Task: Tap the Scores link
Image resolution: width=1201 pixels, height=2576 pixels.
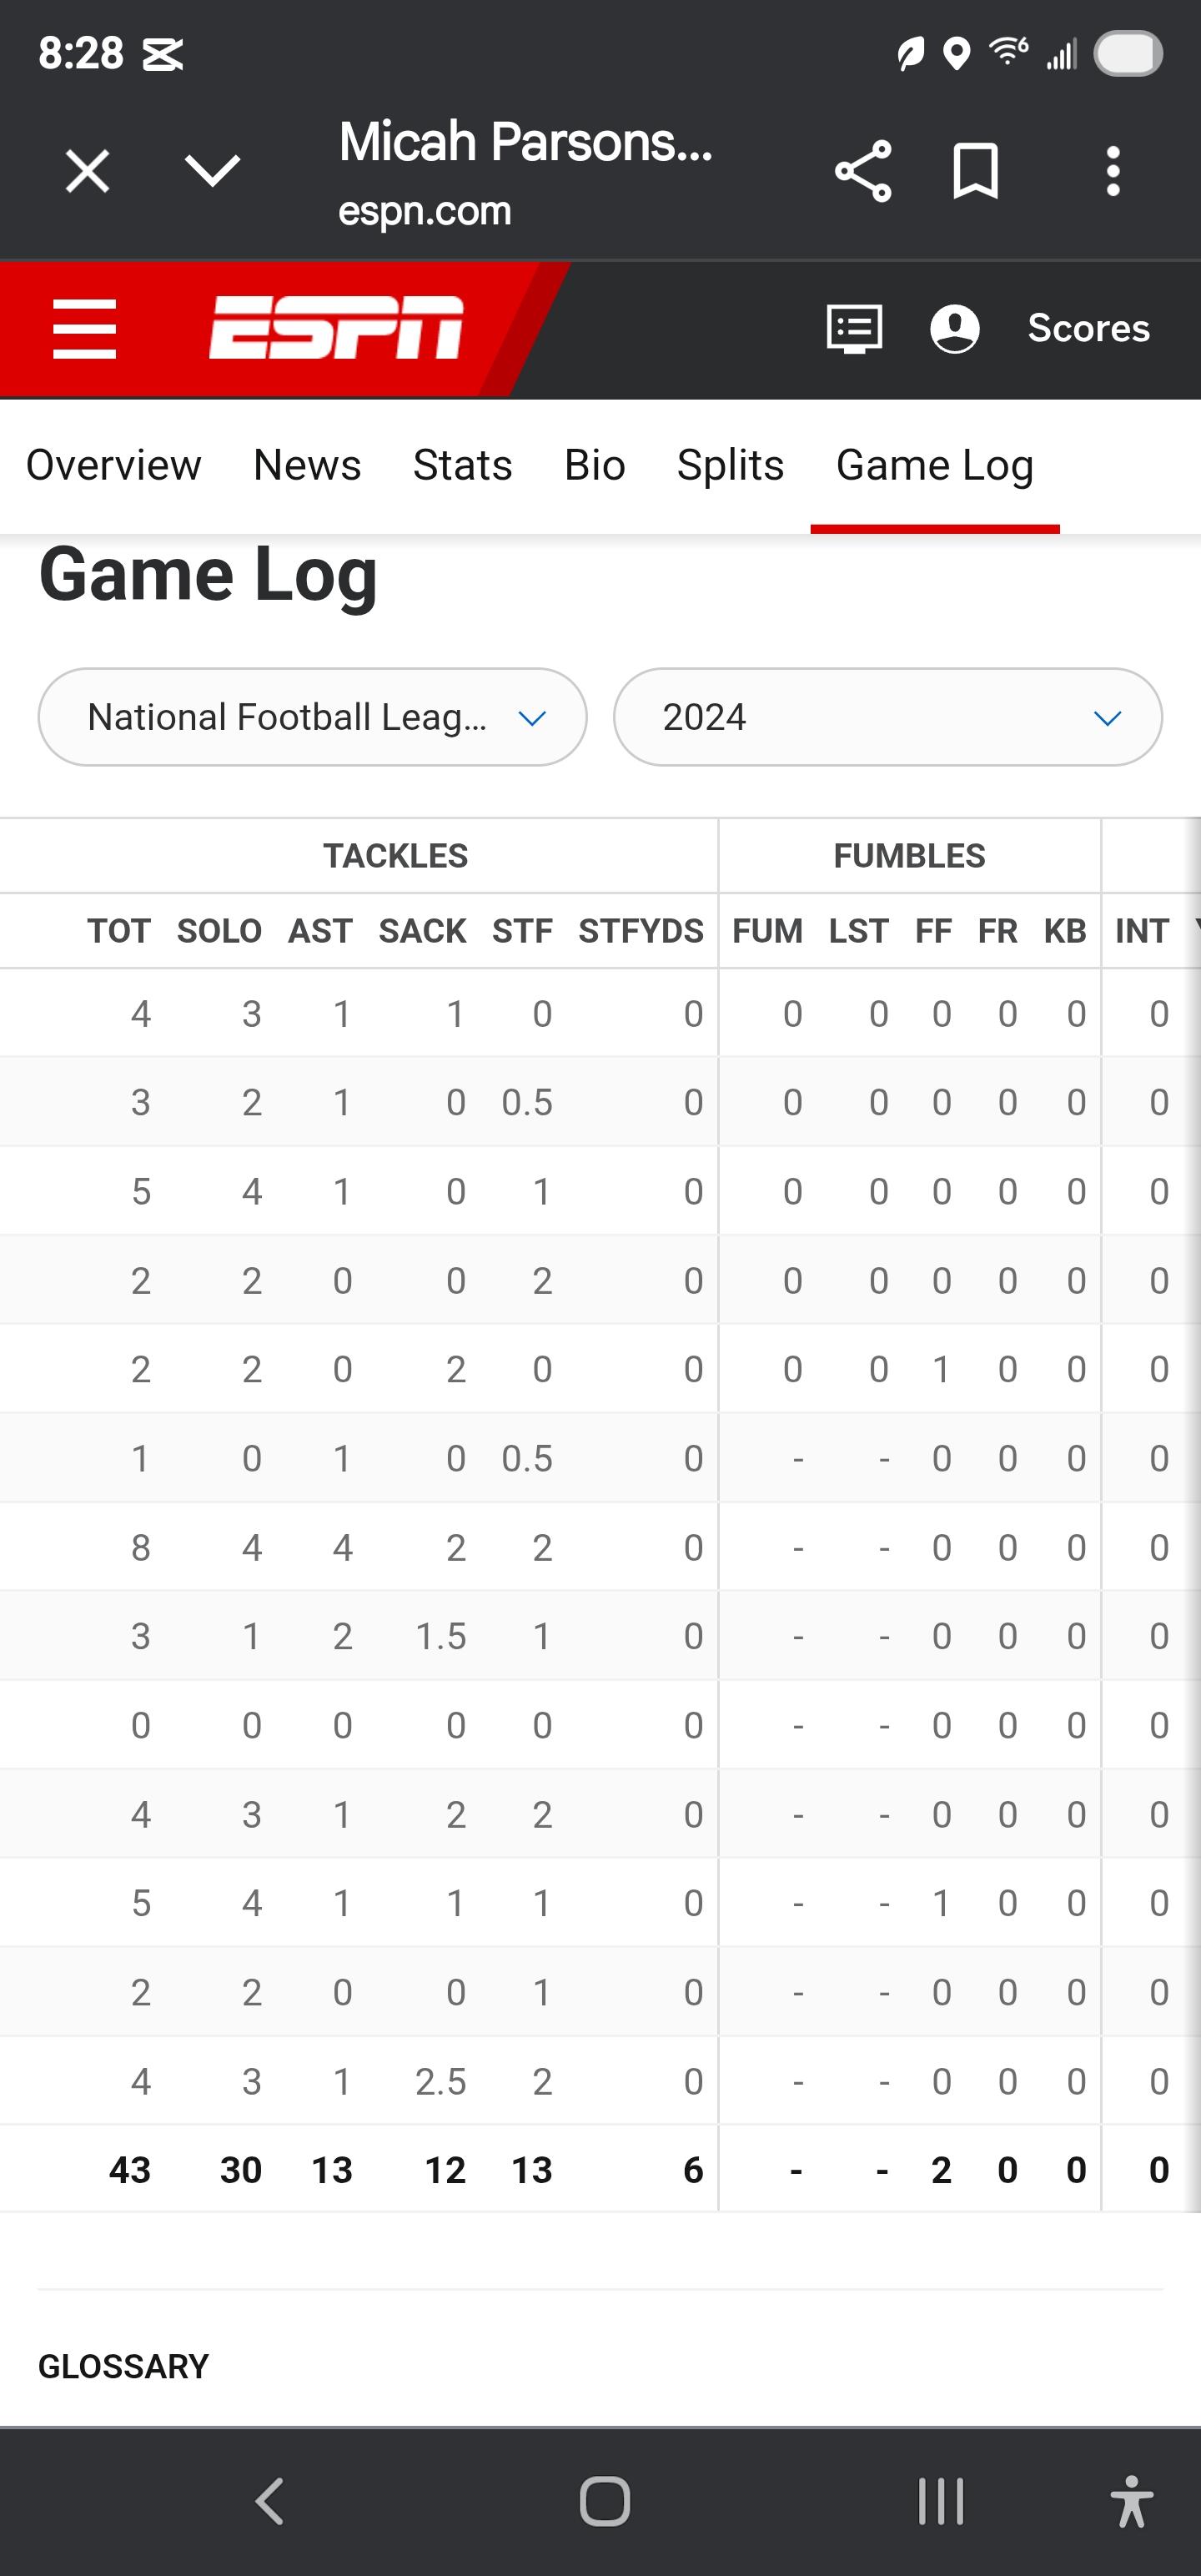Action: coord(1088,328)
